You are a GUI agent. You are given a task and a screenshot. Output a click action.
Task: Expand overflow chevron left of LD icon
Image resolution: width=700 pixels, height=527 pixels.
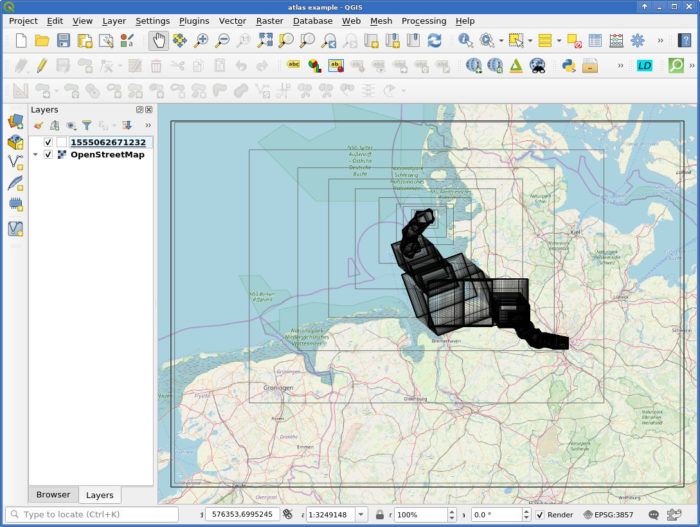pyautogui.click(x=621, y=66)
